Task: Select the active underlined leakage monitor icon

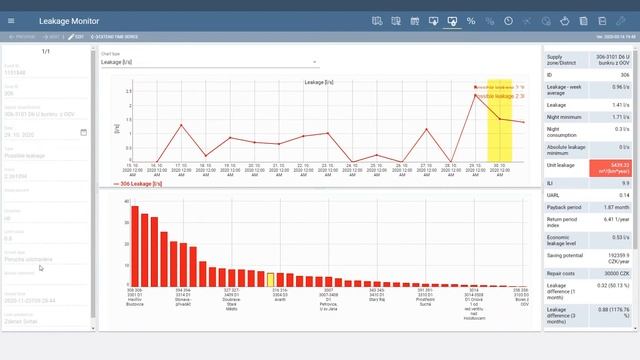Action: pyautogui.click(x=452, y=21)
